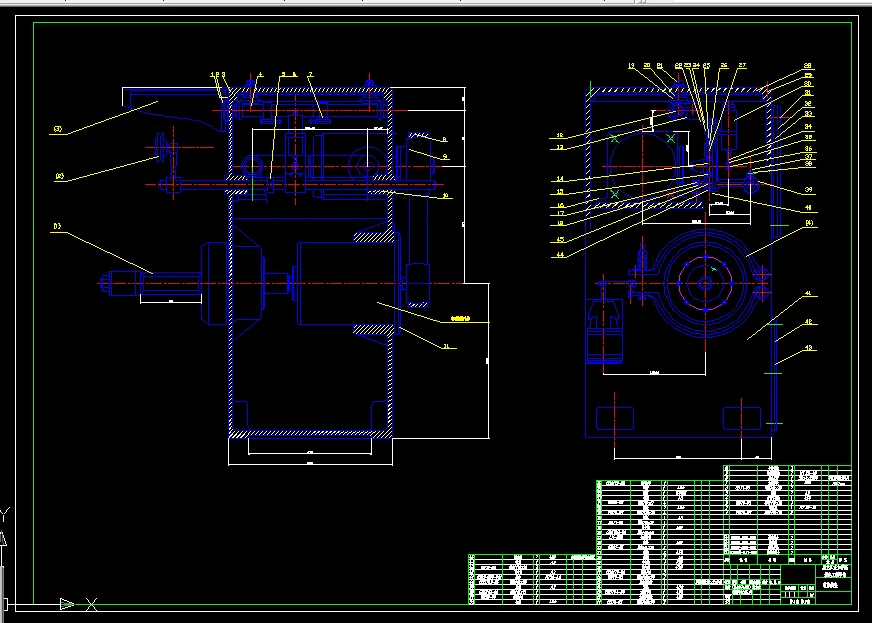This screenshot has height=623, width=872.
Task: Click the UCS Y axis marker
Action: (x=4, y=515)
